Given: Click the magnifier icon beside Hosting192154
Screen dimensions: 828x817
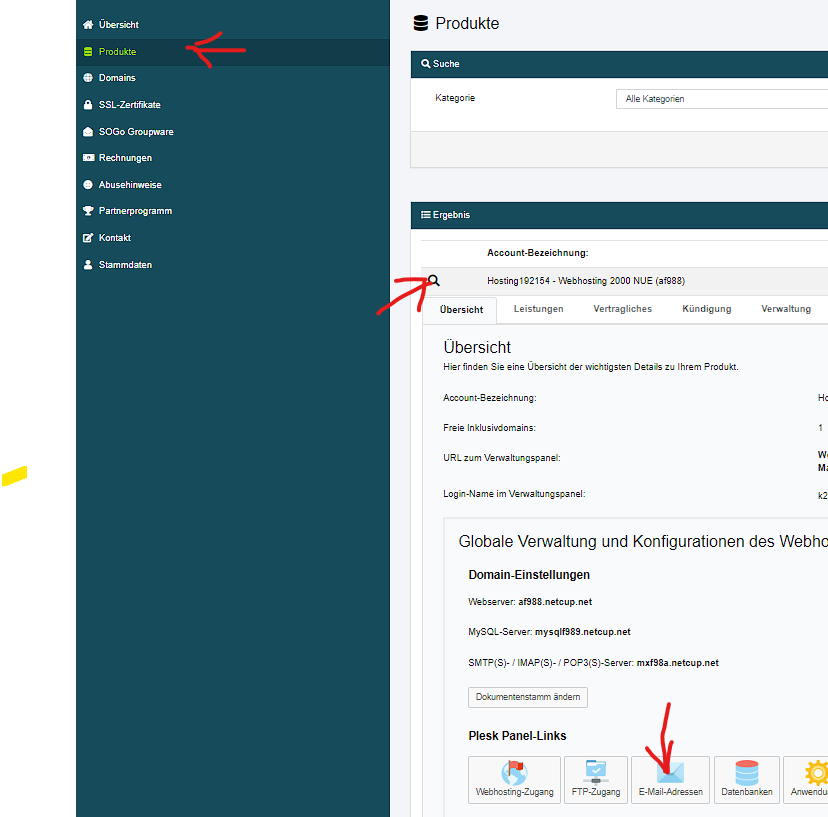Looking at the screenshot, I should (x=434, y=281).
